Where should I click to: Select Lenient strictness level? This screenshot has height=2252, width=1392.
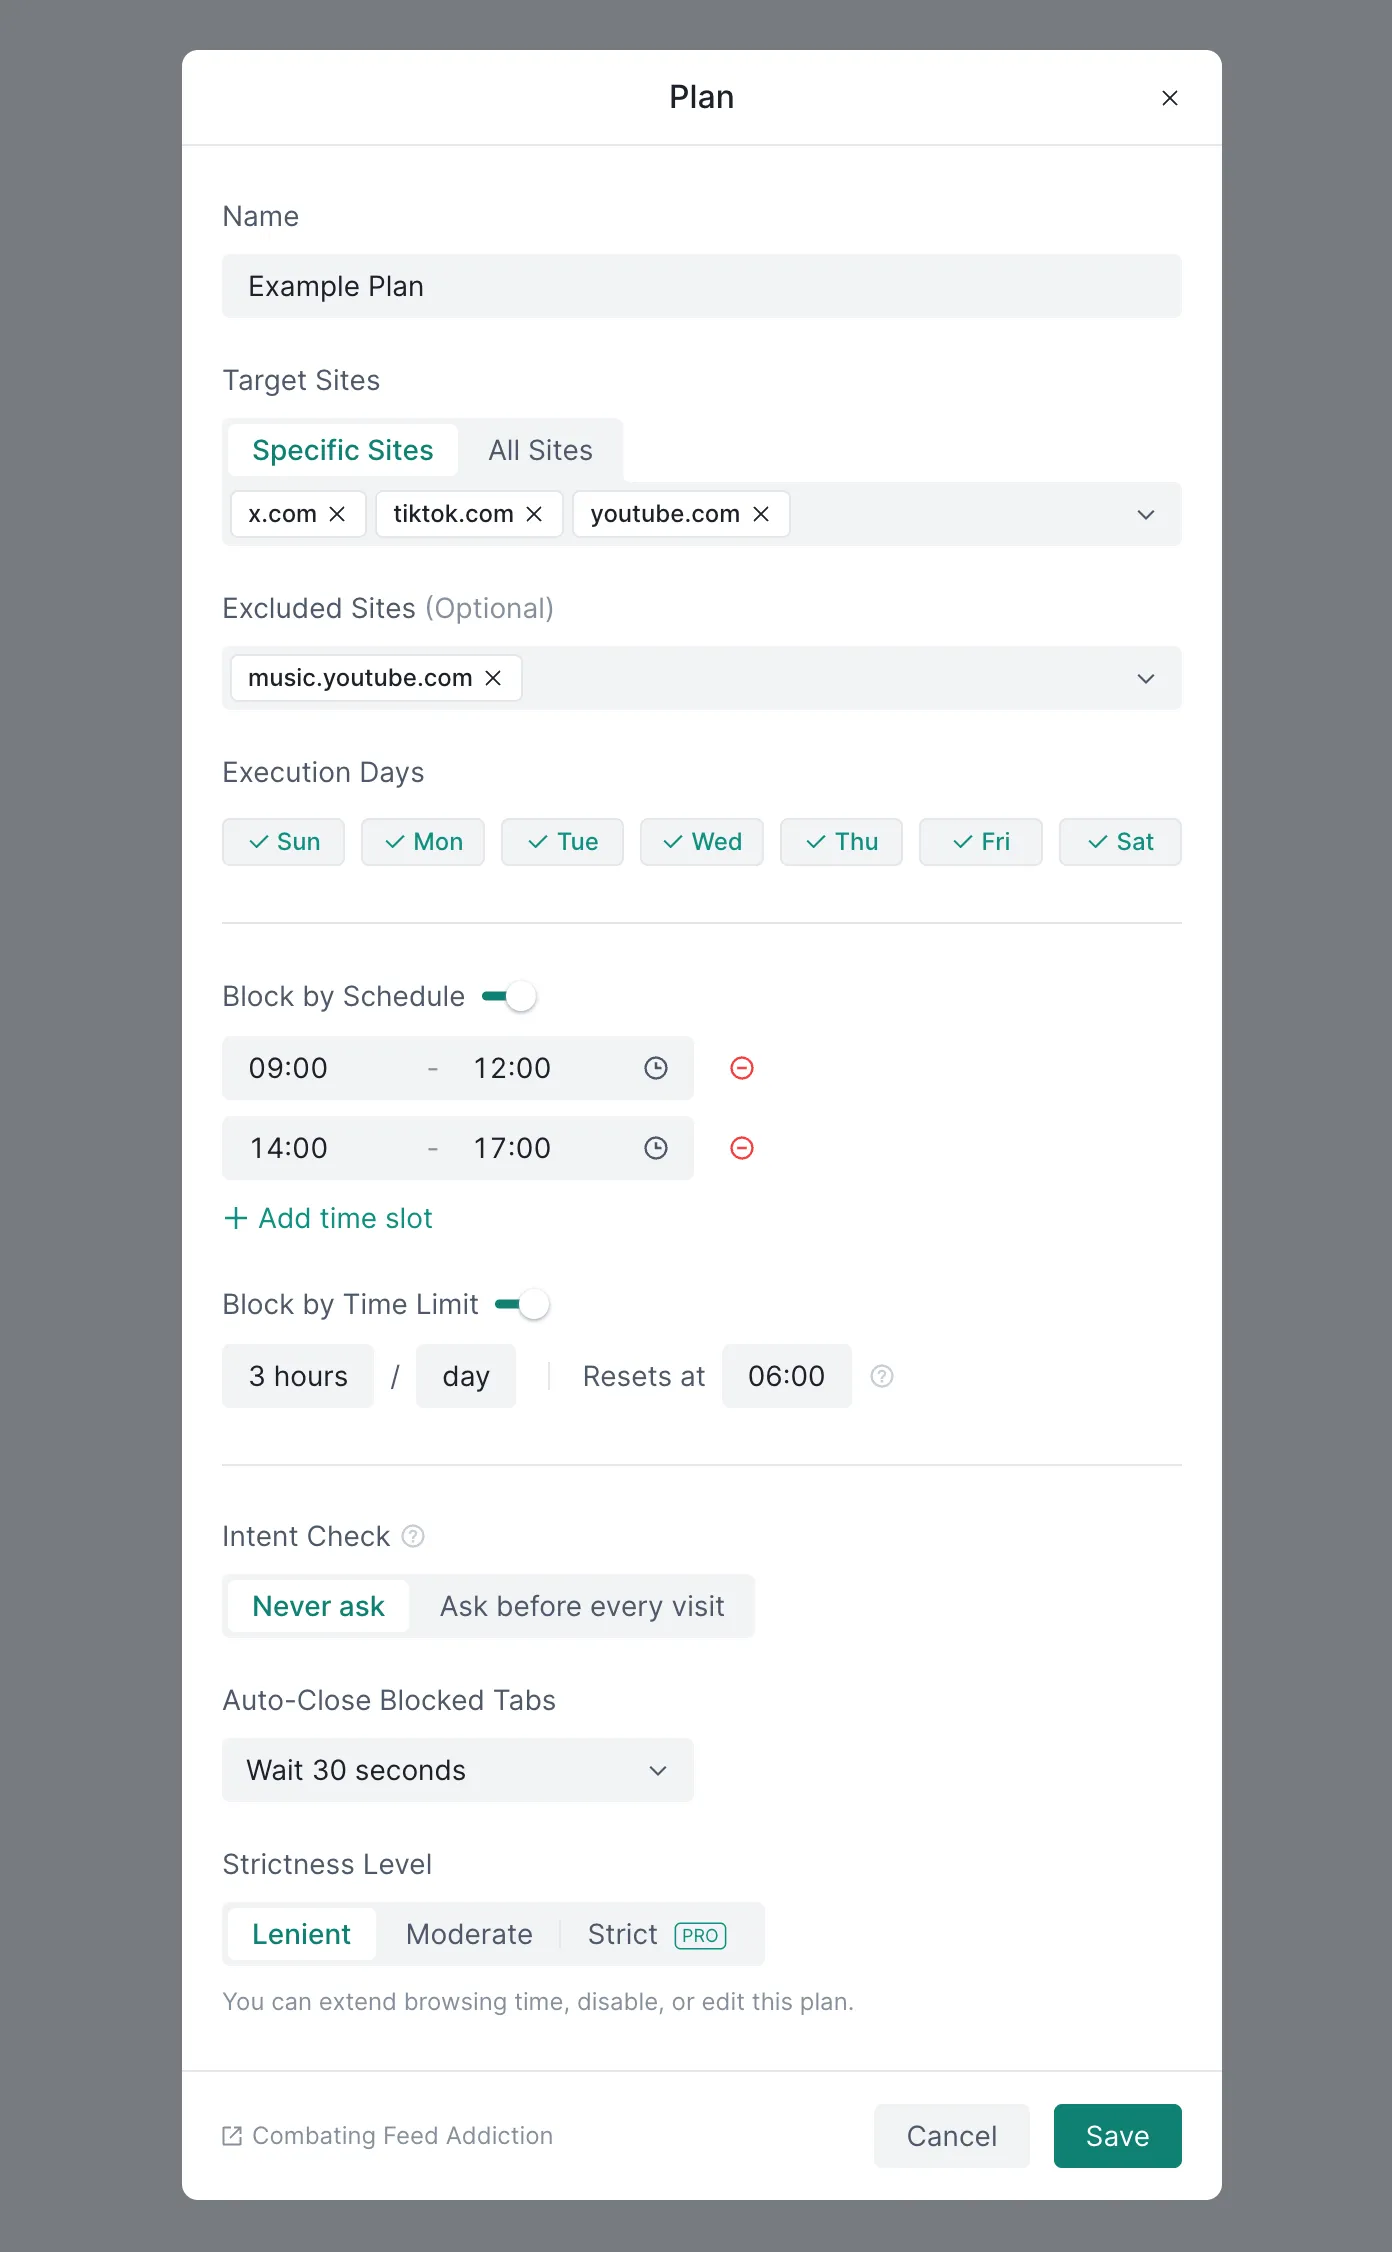(x=301, y=1934)
